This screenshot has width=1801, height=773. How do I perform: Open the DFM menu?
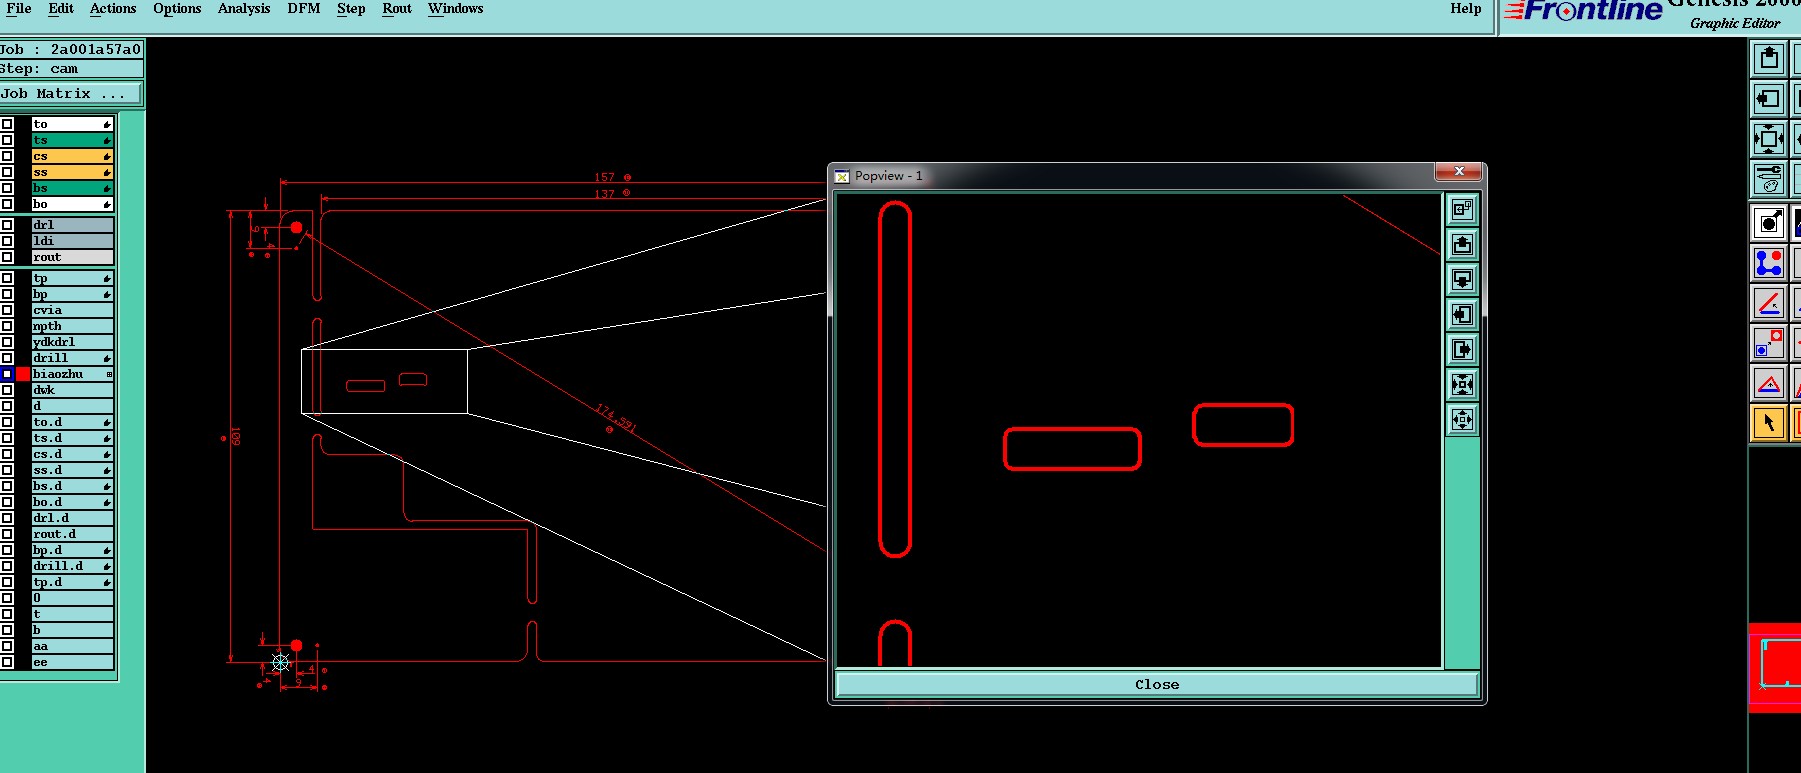pos(304,9)
